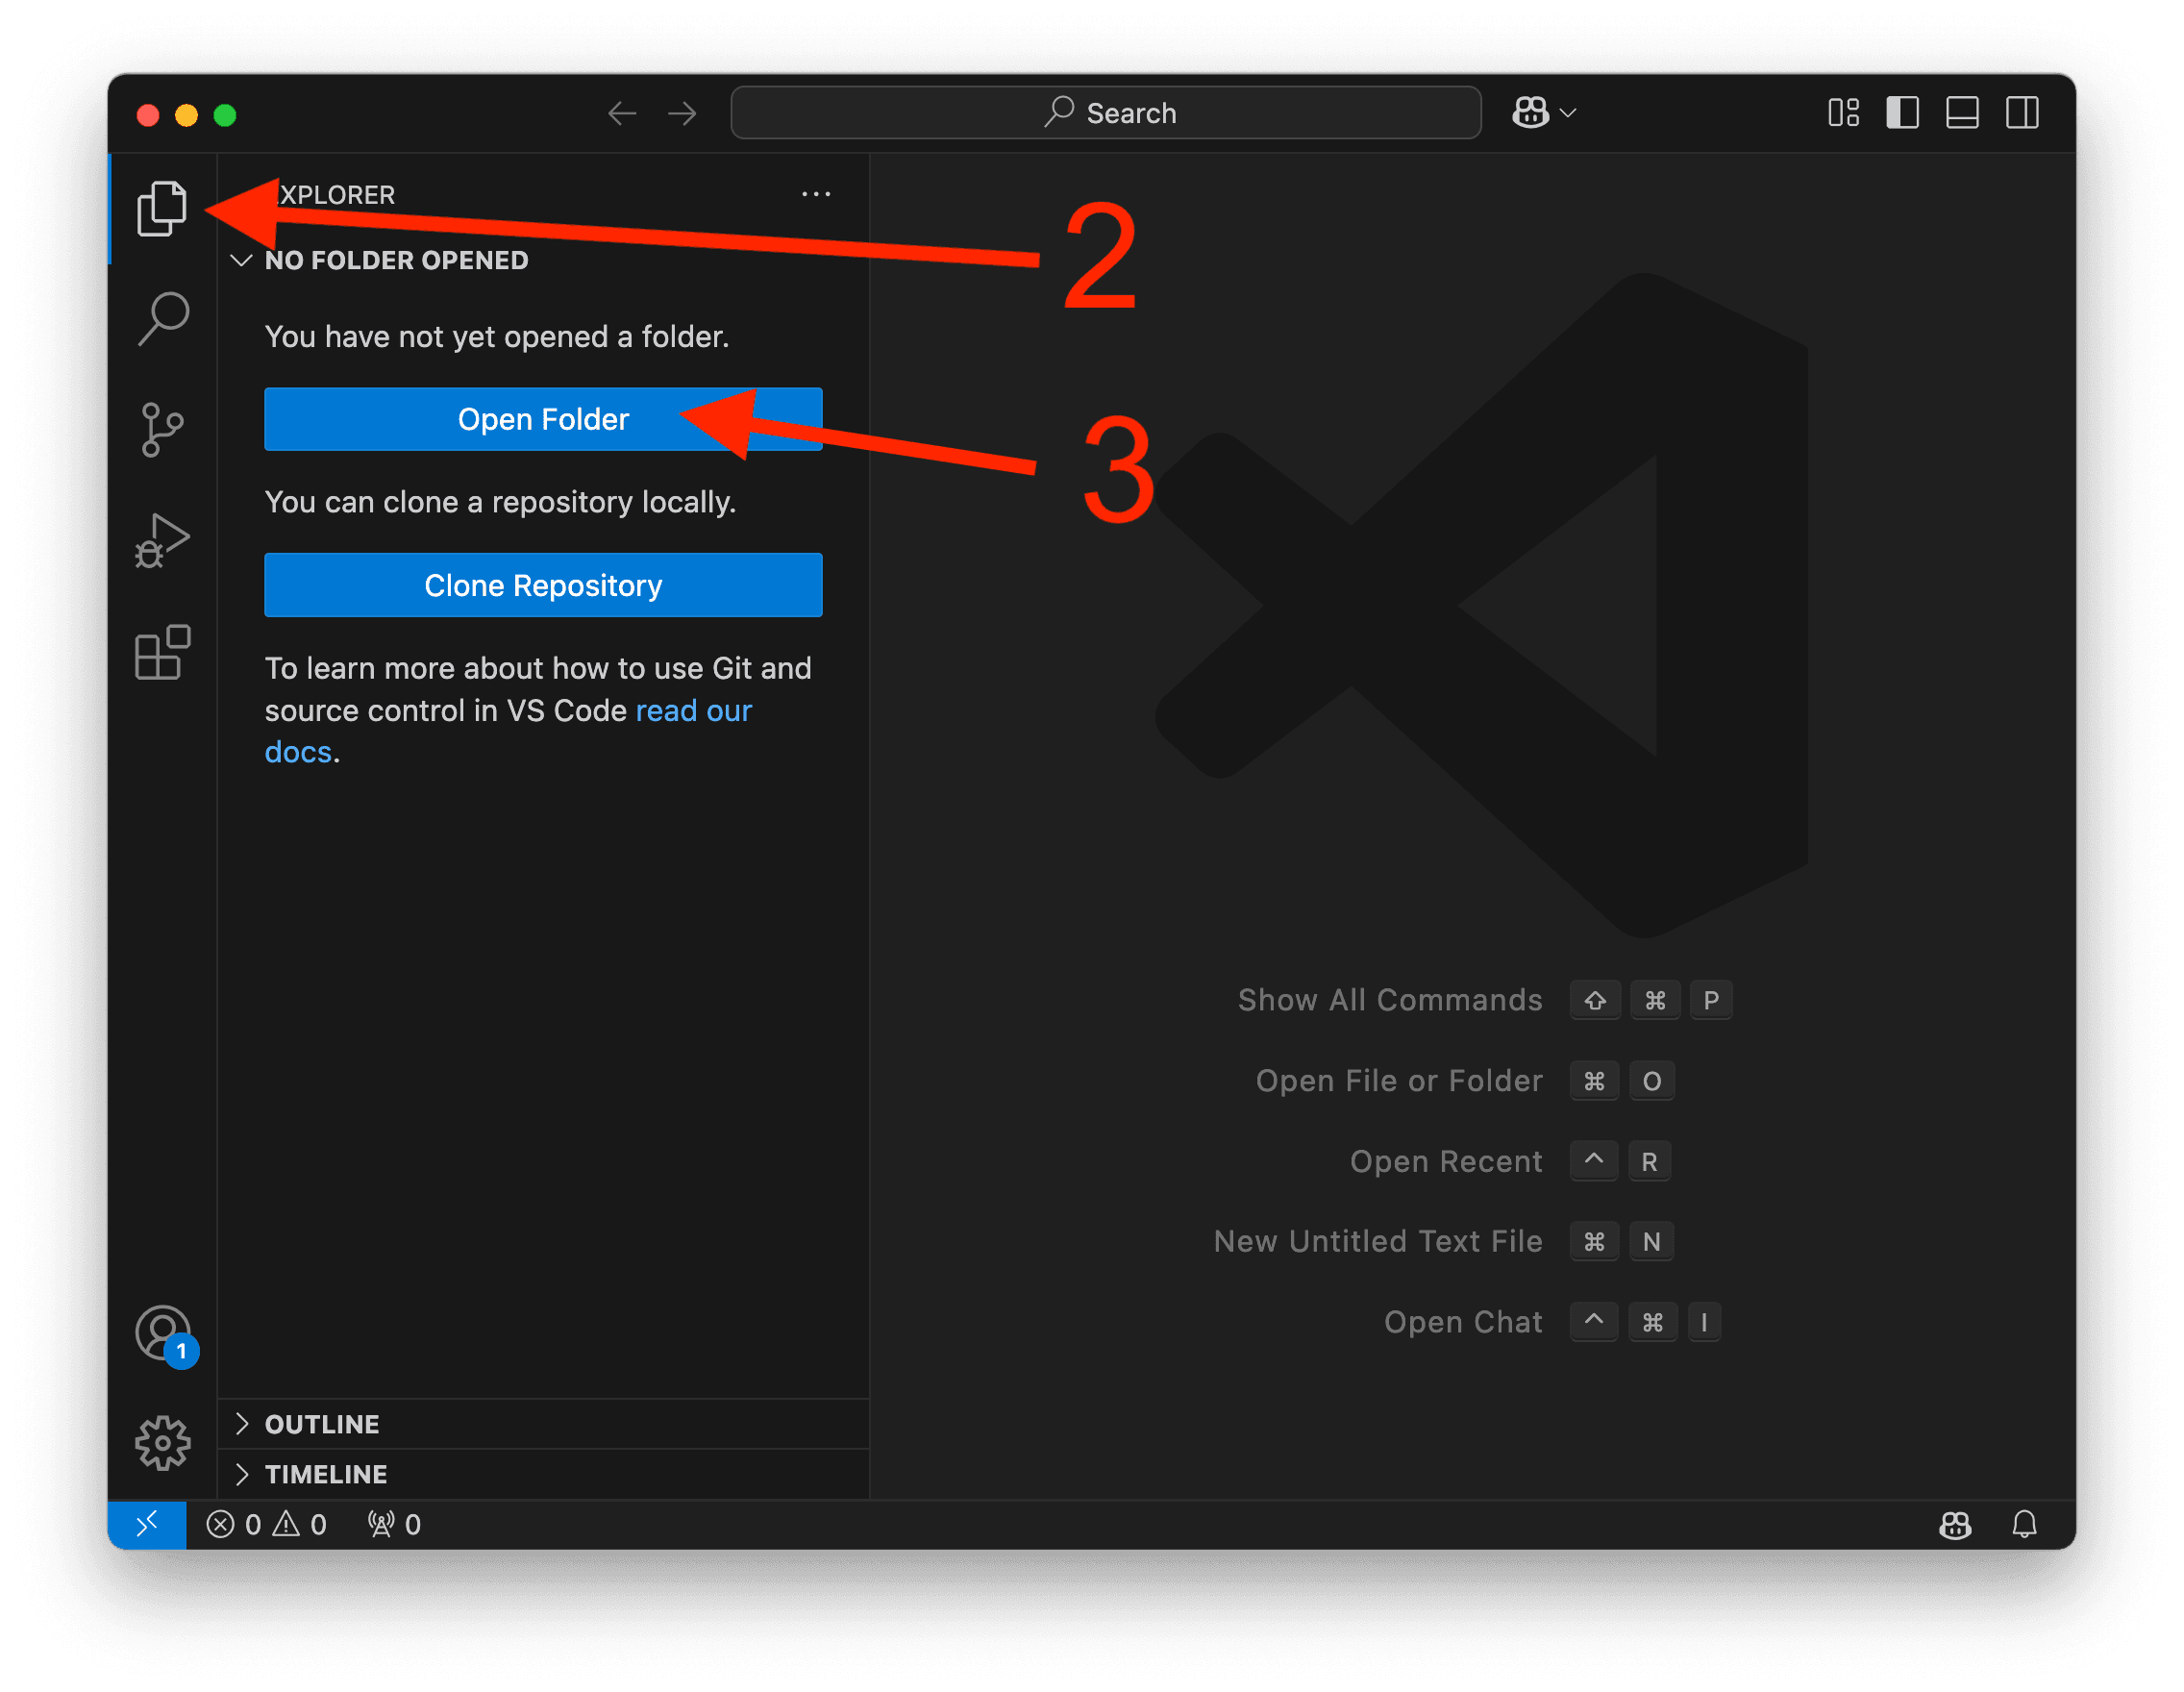The image size is (2184, 1692).
Task: Open the read our docs link
Action: click(694, 710)
